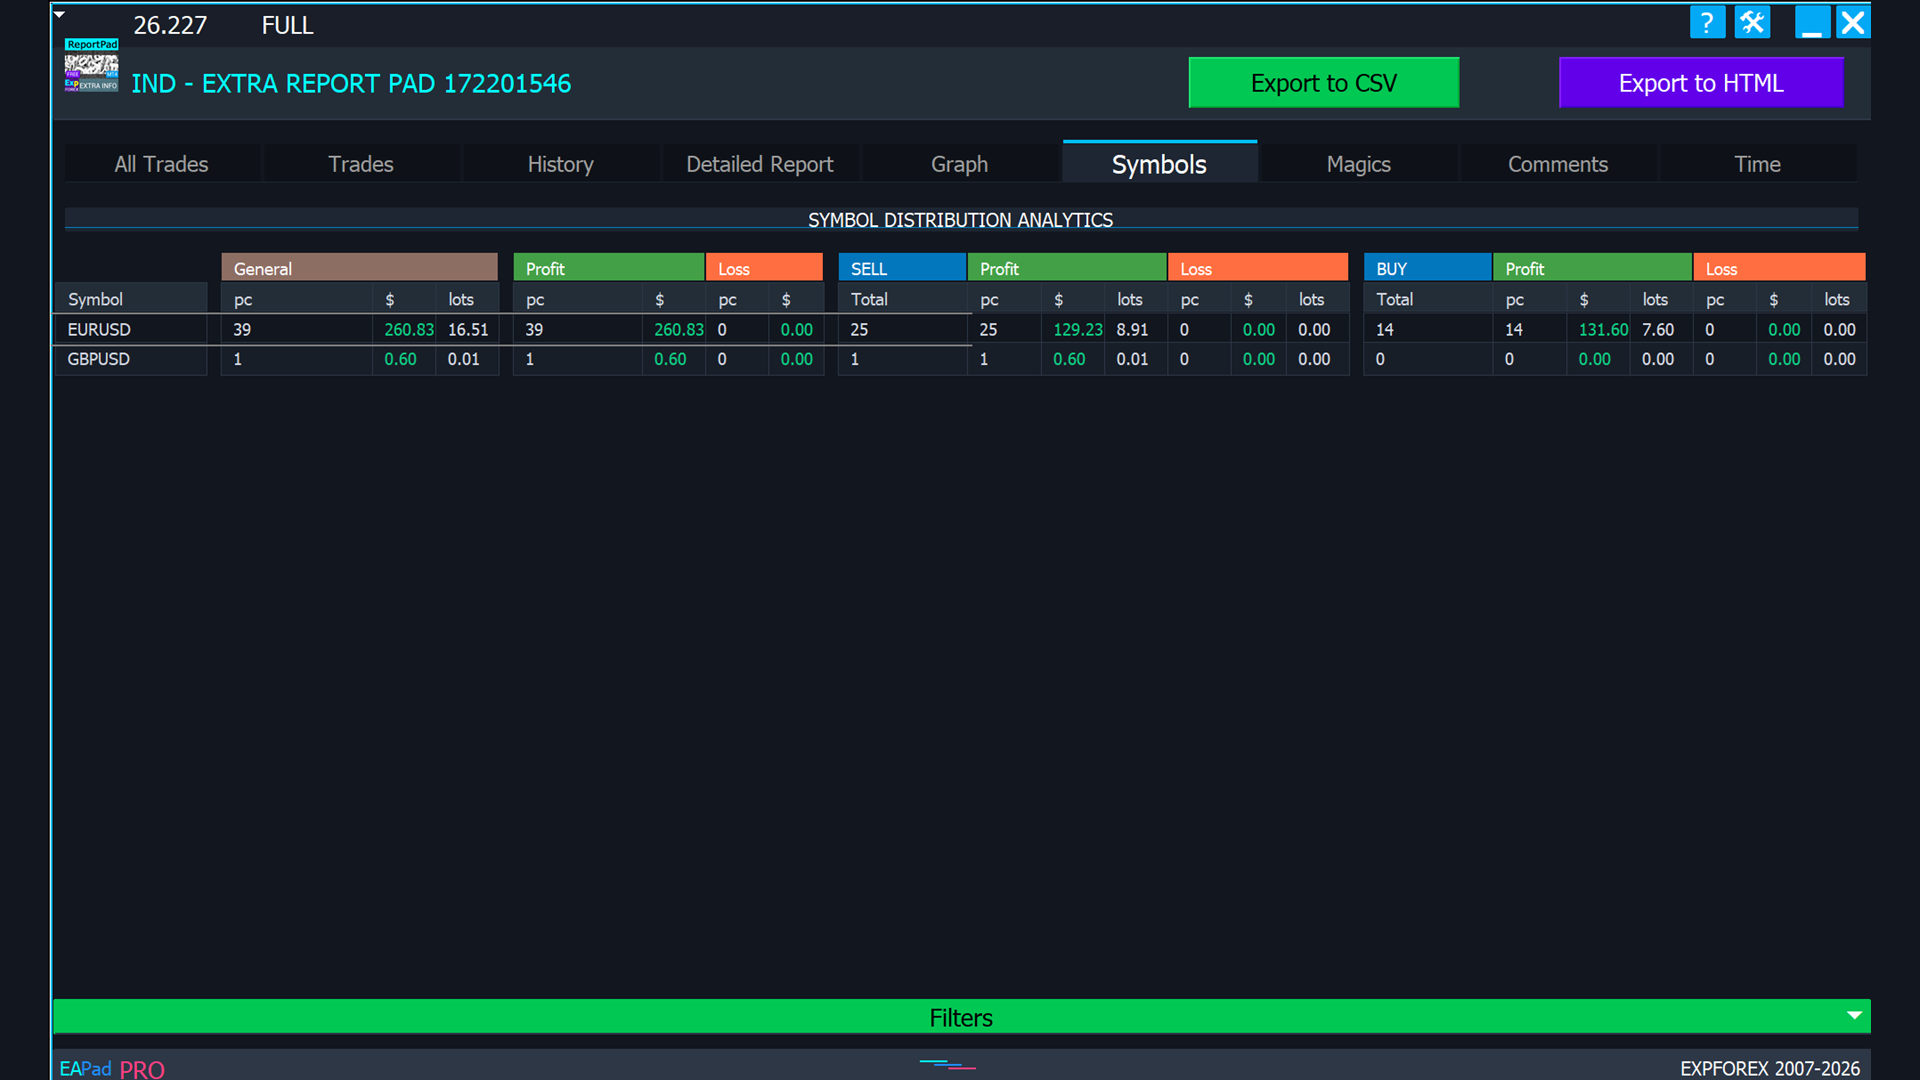
Task: Select the EURUSD symbol row
Action: 99,329
